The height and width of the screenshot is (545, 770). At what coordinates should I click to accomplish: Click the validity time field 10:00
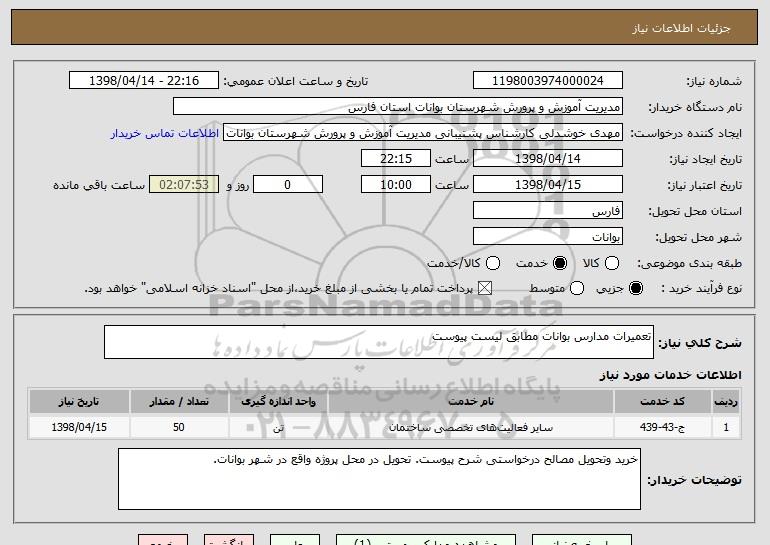coord(396,185)
